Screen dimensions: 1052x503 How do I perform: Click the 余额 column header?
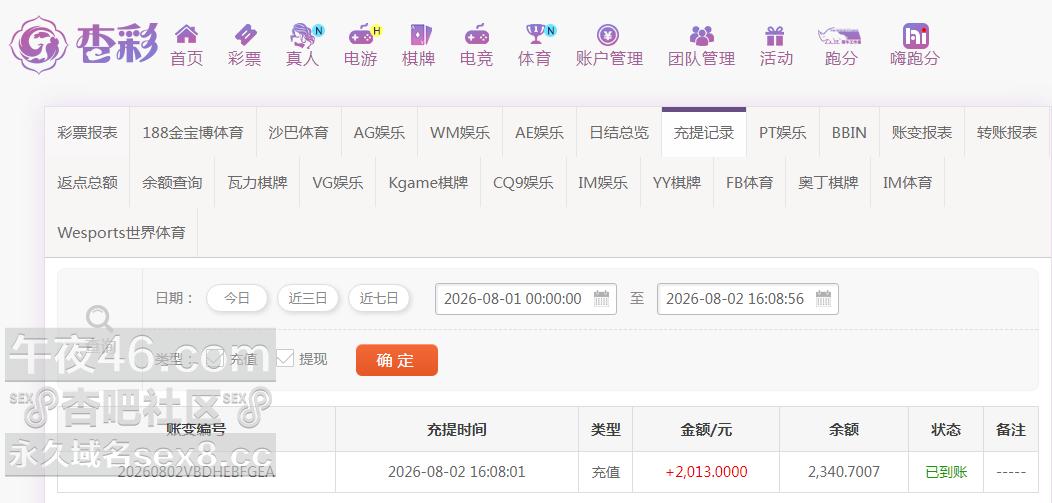click(843, 430)
